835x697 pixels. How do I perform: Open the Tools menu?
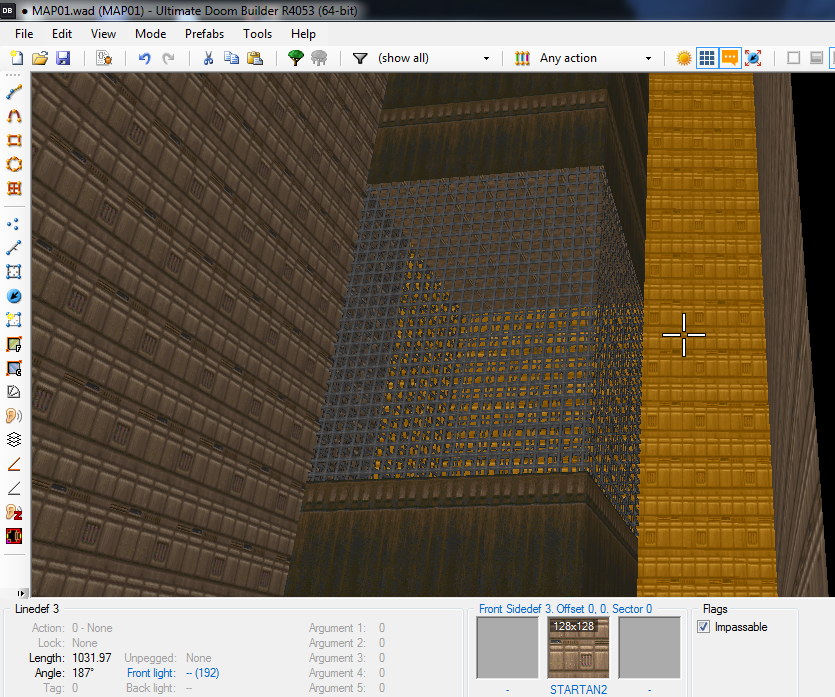tap(257, 34)
